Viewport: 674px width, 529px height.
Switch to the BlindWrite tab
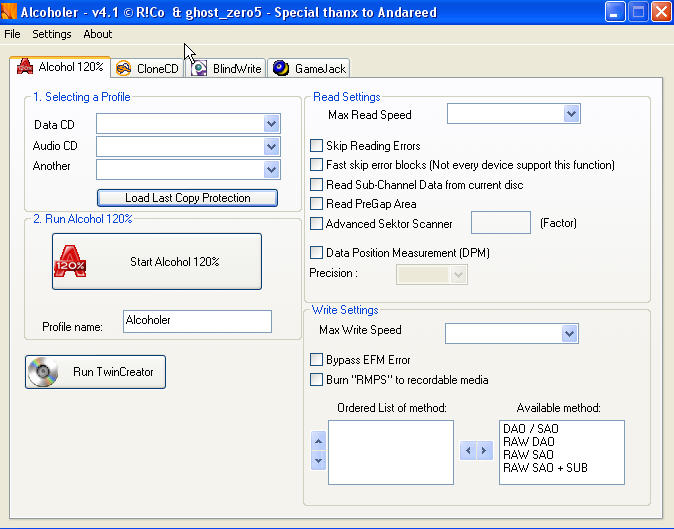coord(226,68)
